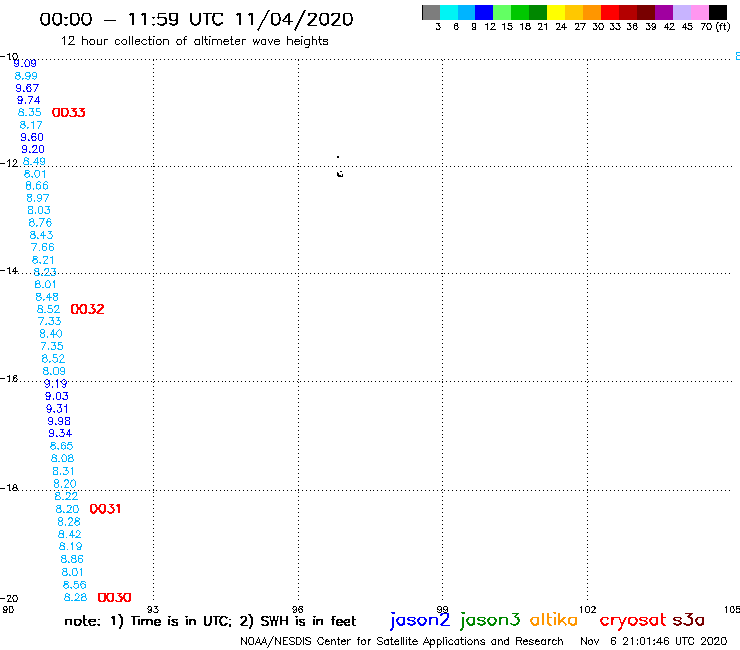This screenshot has height=650, width=740.
Task: Click the s3a satellite legend label
Action: pyautogui.click(x=689, y=620)
